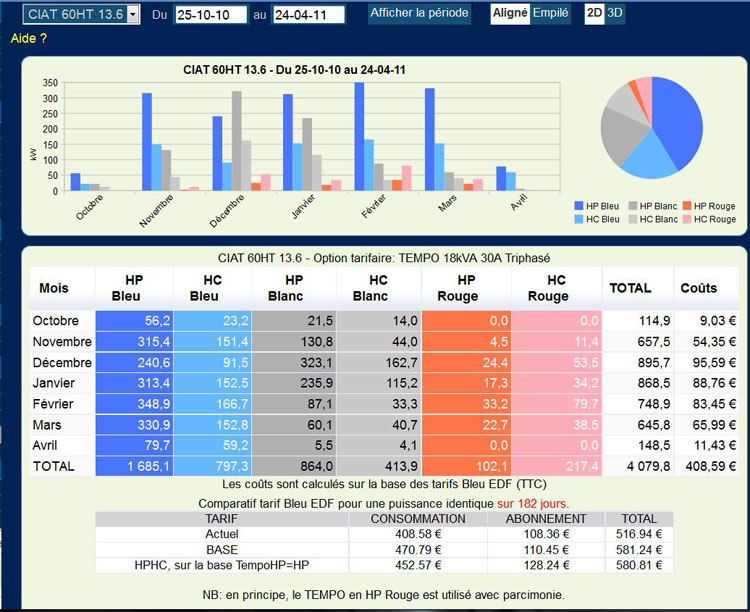
Task: Click the HP Bleu legend swatch
Action: (x=580, y=206)
